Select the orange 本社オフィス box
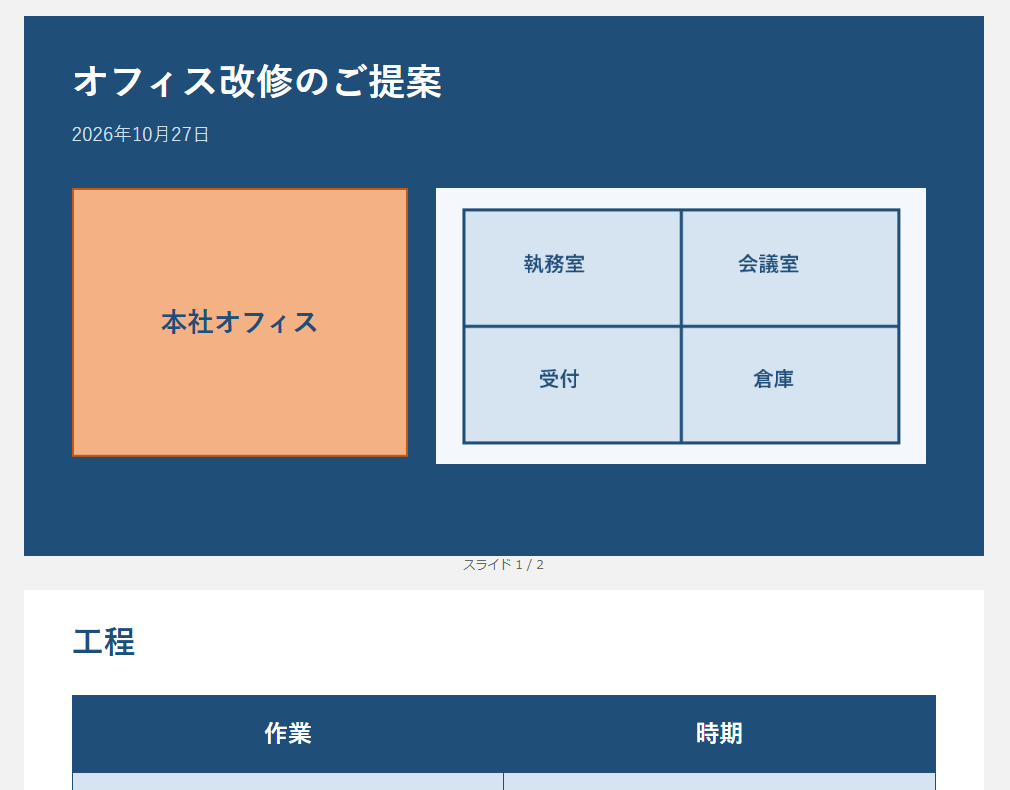The height and width of the screenshot is (790, 1010). pos(240,322)
